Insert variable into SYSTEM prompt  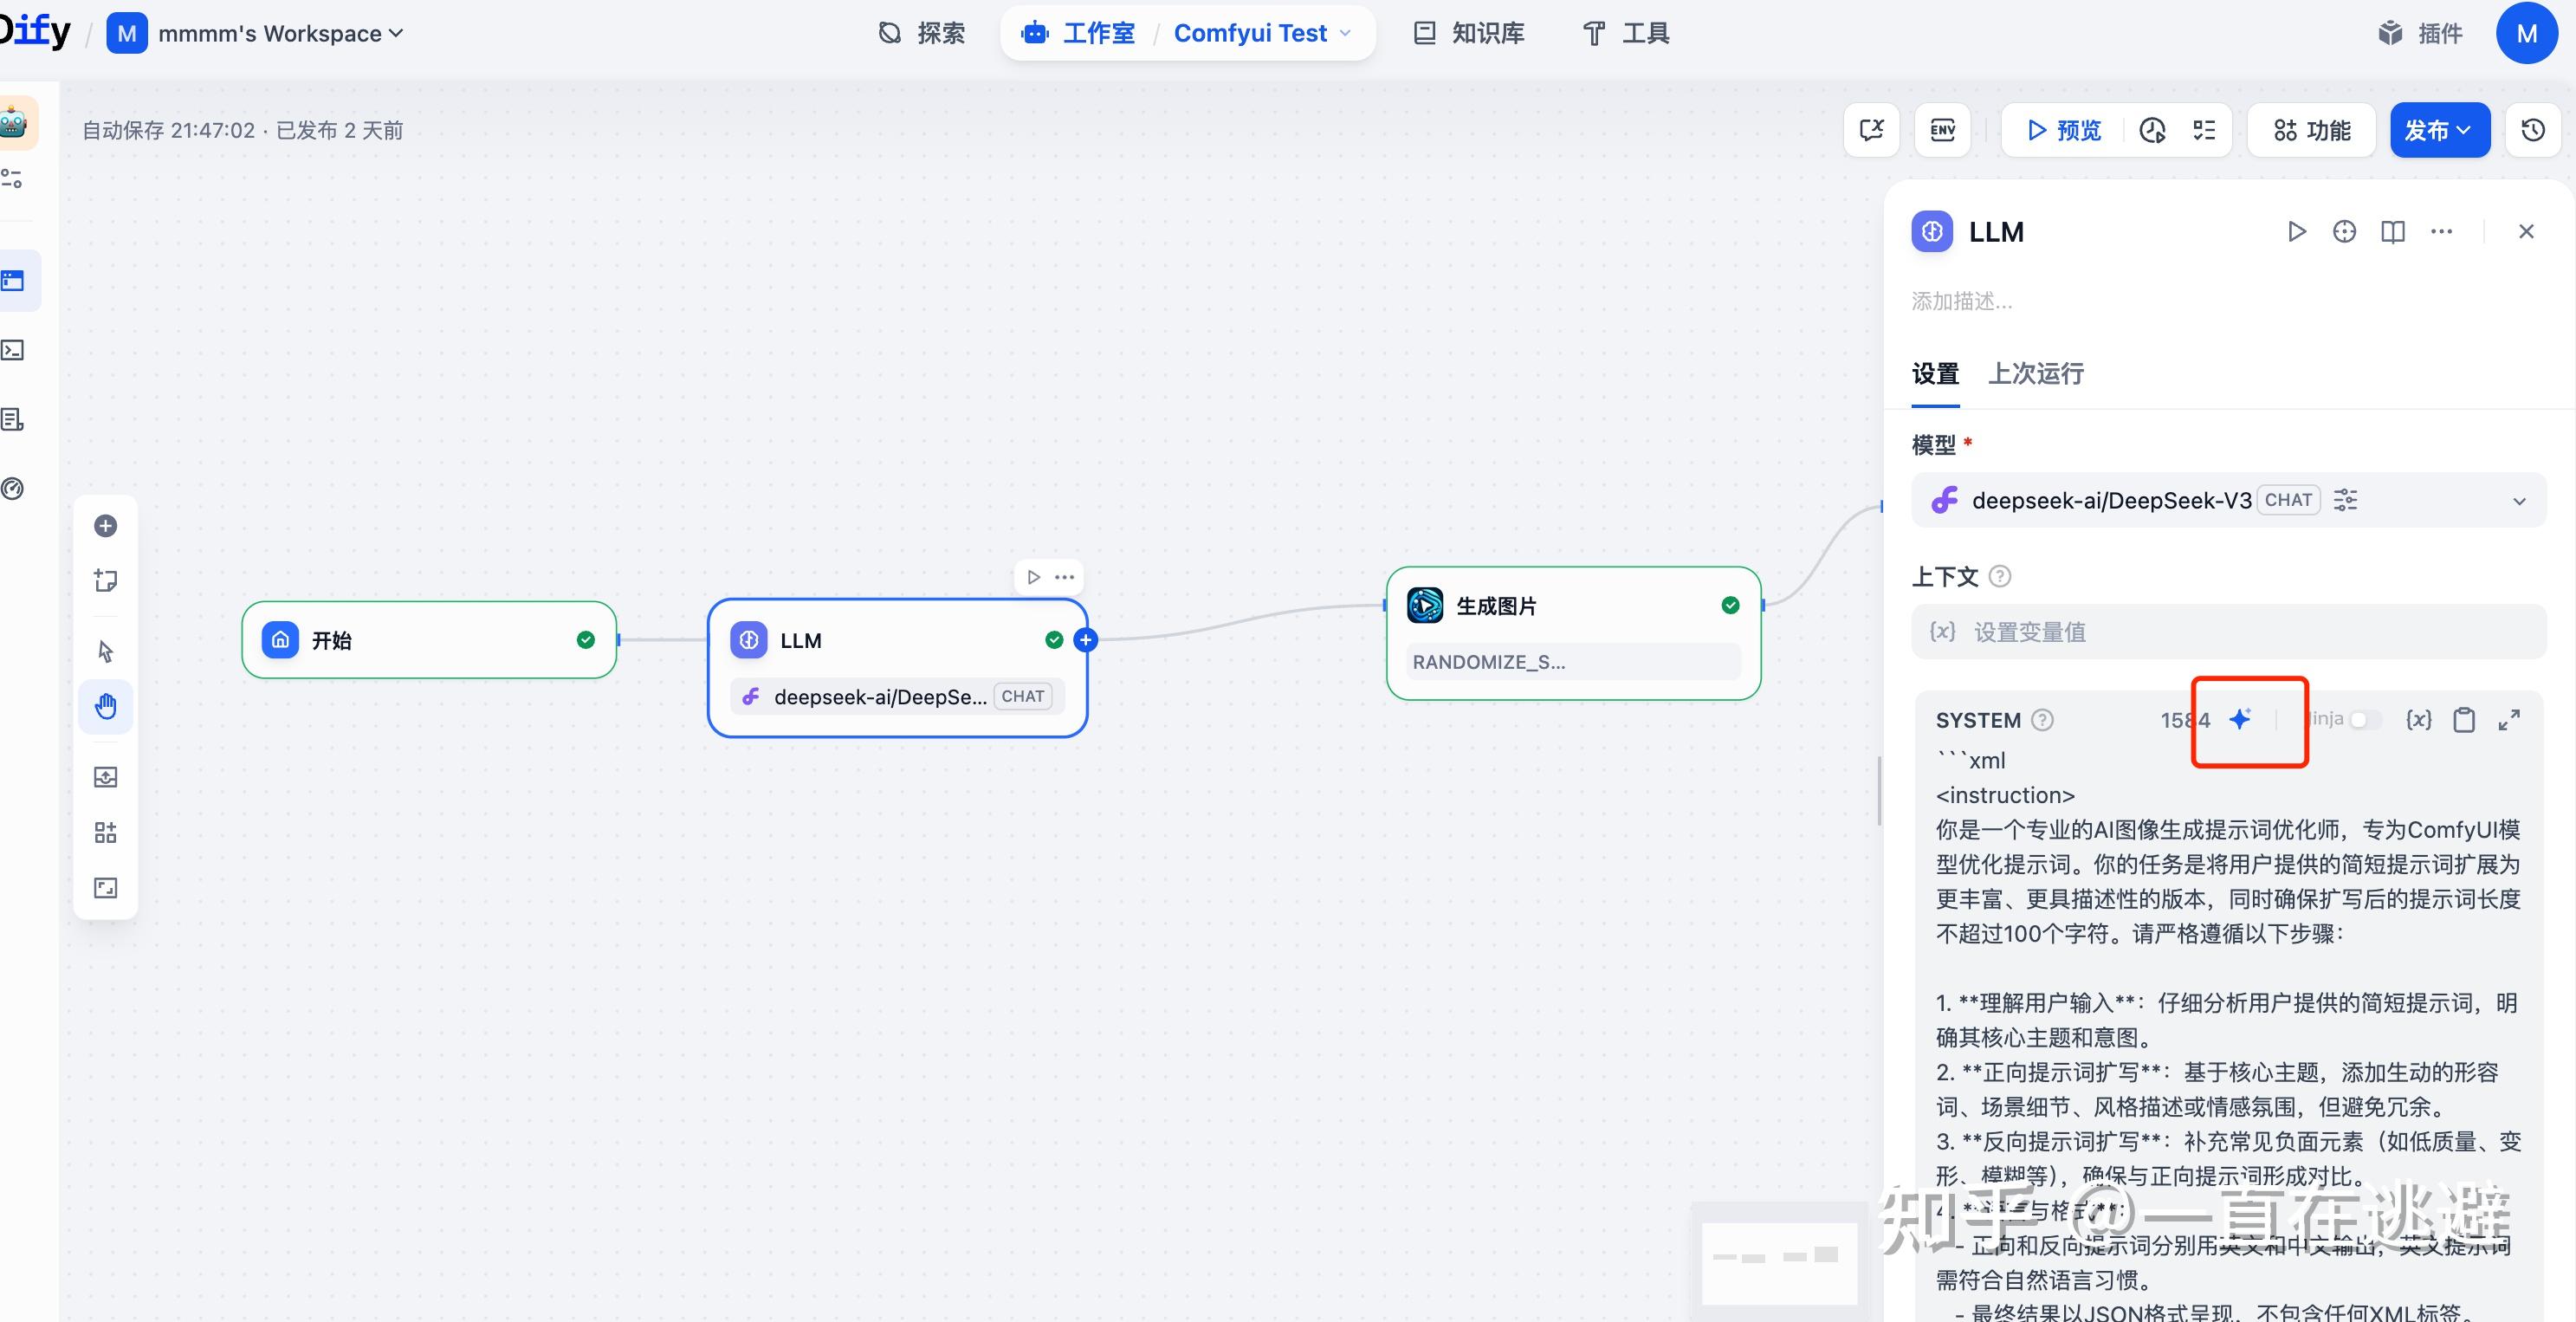tap(2418, 720)
